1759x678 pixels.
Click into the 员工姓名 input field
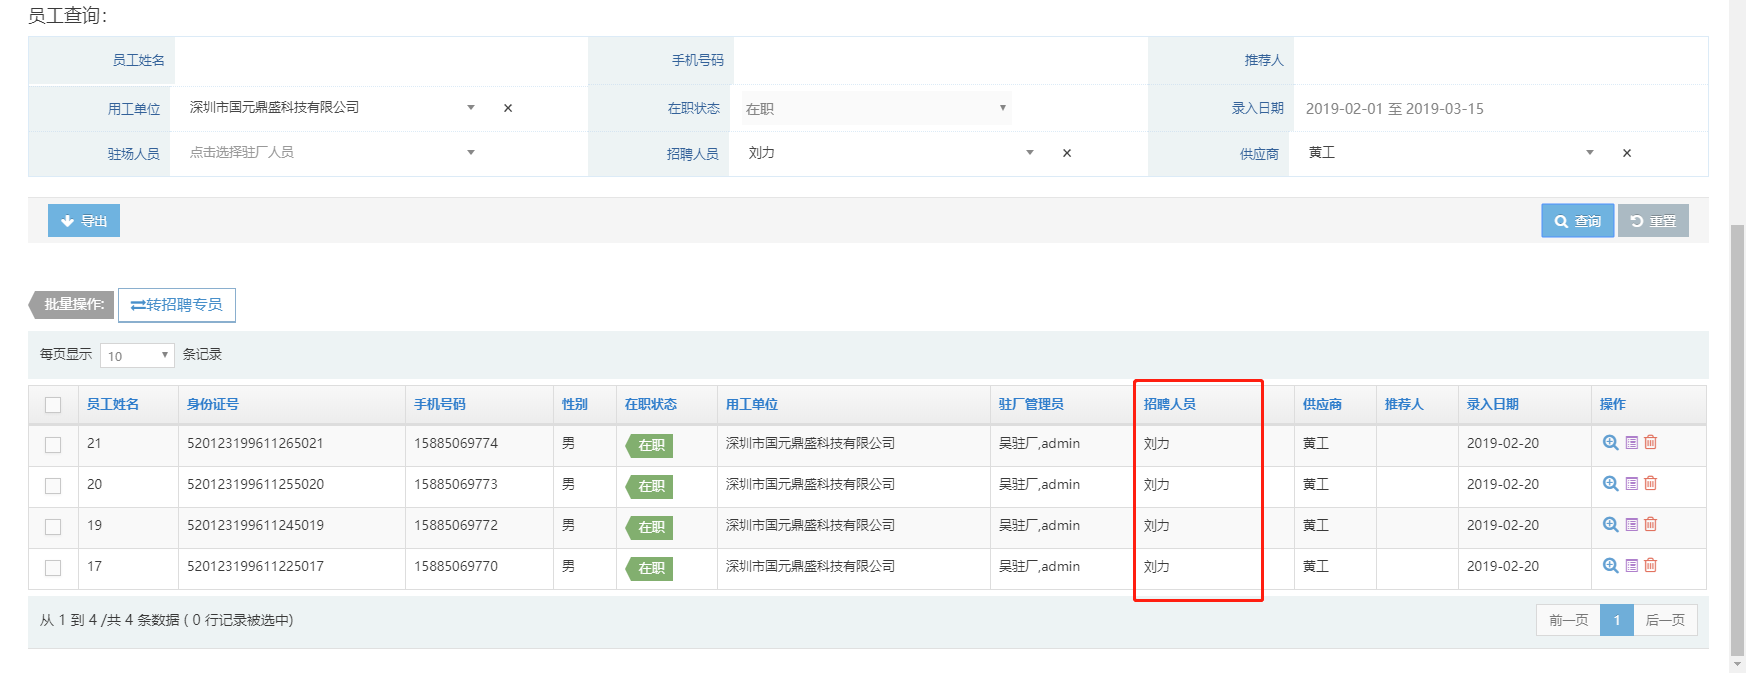tap(380, 61)
